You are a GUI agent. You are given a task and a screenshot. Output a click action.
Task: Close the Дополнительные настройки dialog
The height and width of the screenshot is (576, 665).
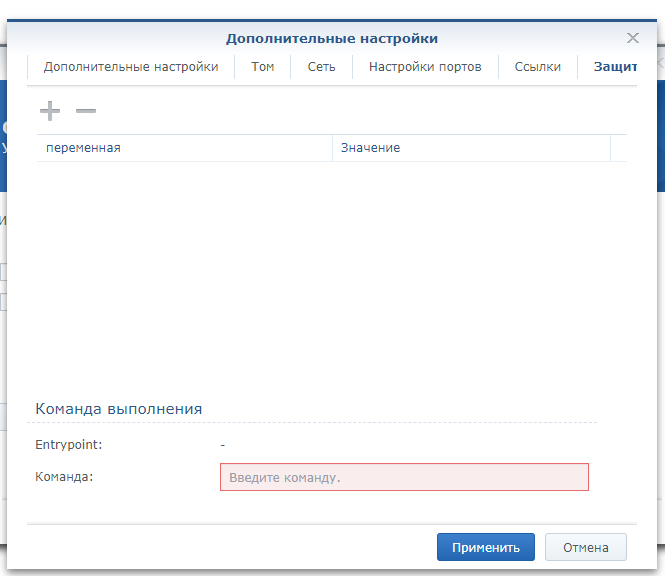(632, 38)
